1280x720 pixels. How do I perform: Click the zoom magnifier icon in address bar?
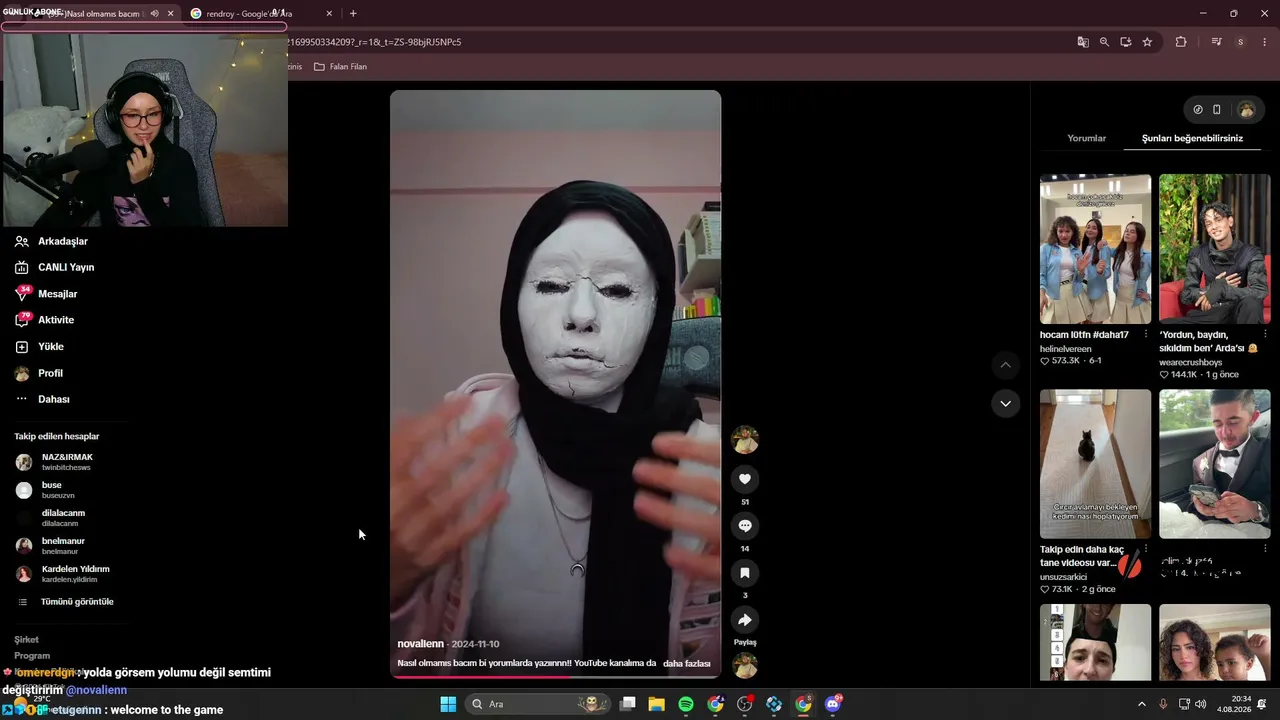pyautogui.click(x=1104, y=42)
